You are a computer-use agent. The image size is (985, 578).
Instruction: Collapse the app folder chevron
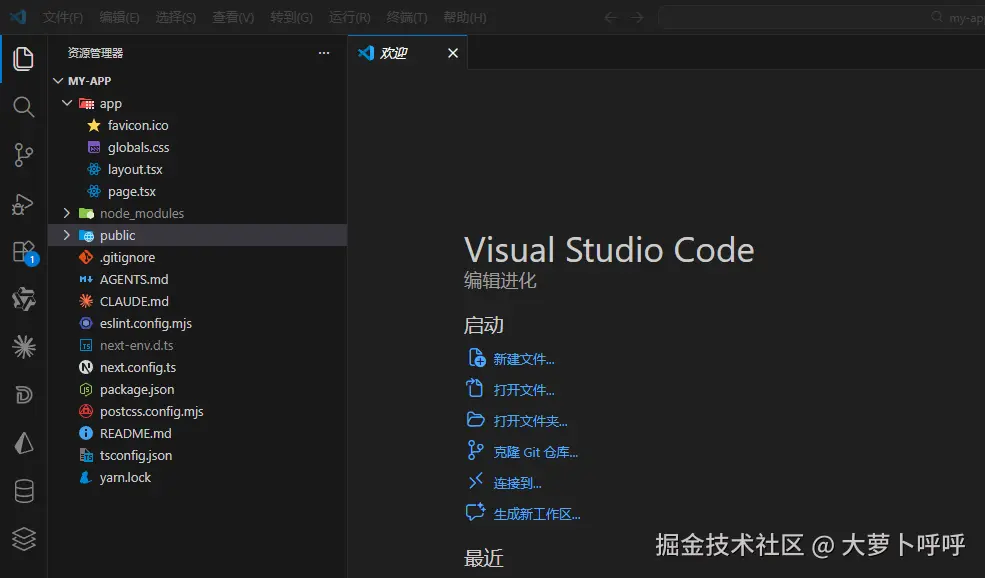pyautogui.click(x=67, y=103)
